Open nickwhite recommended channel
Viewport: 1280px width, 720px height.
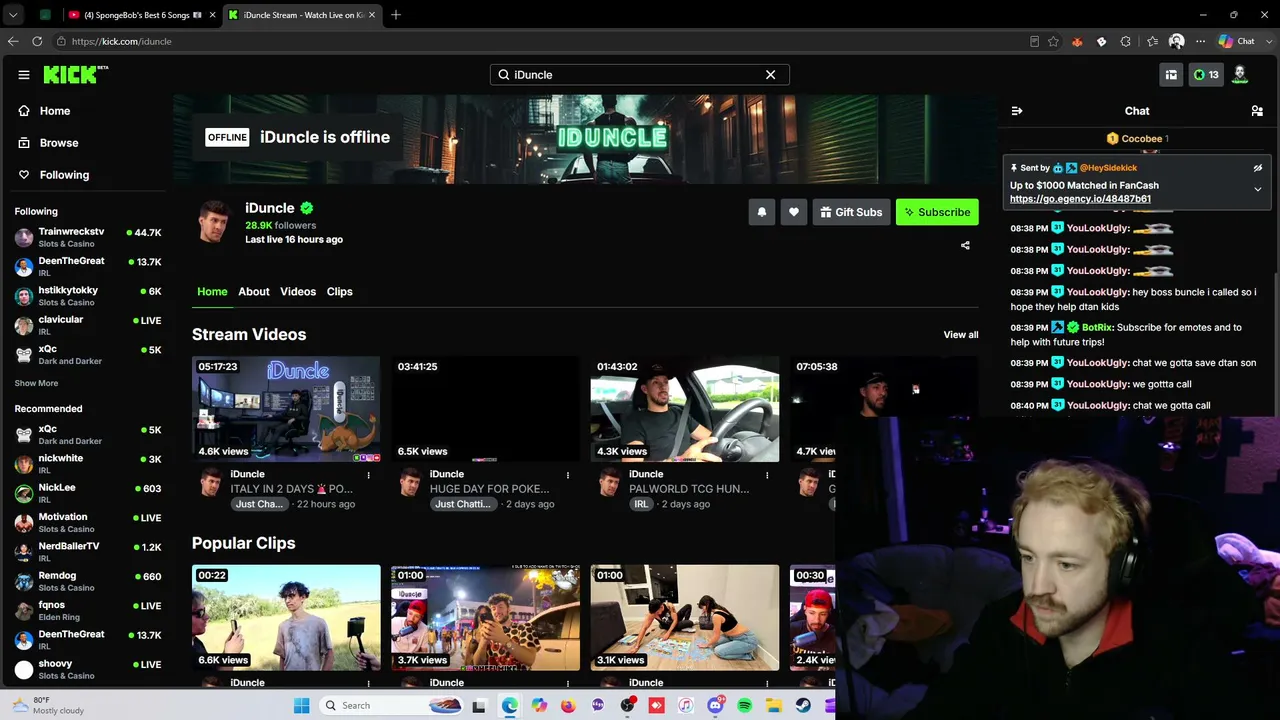point(86,464)
